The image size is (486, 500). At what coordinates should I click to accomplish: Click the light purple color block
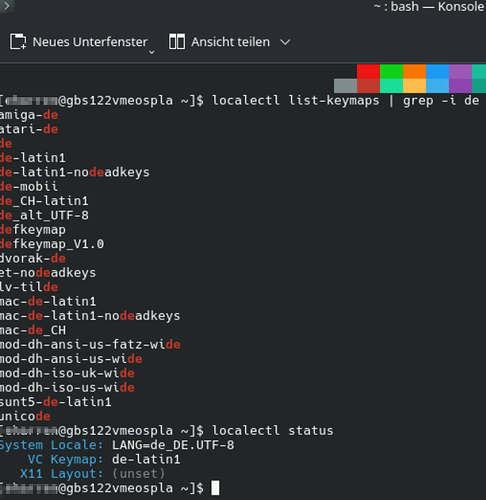[x=460, y=72]
